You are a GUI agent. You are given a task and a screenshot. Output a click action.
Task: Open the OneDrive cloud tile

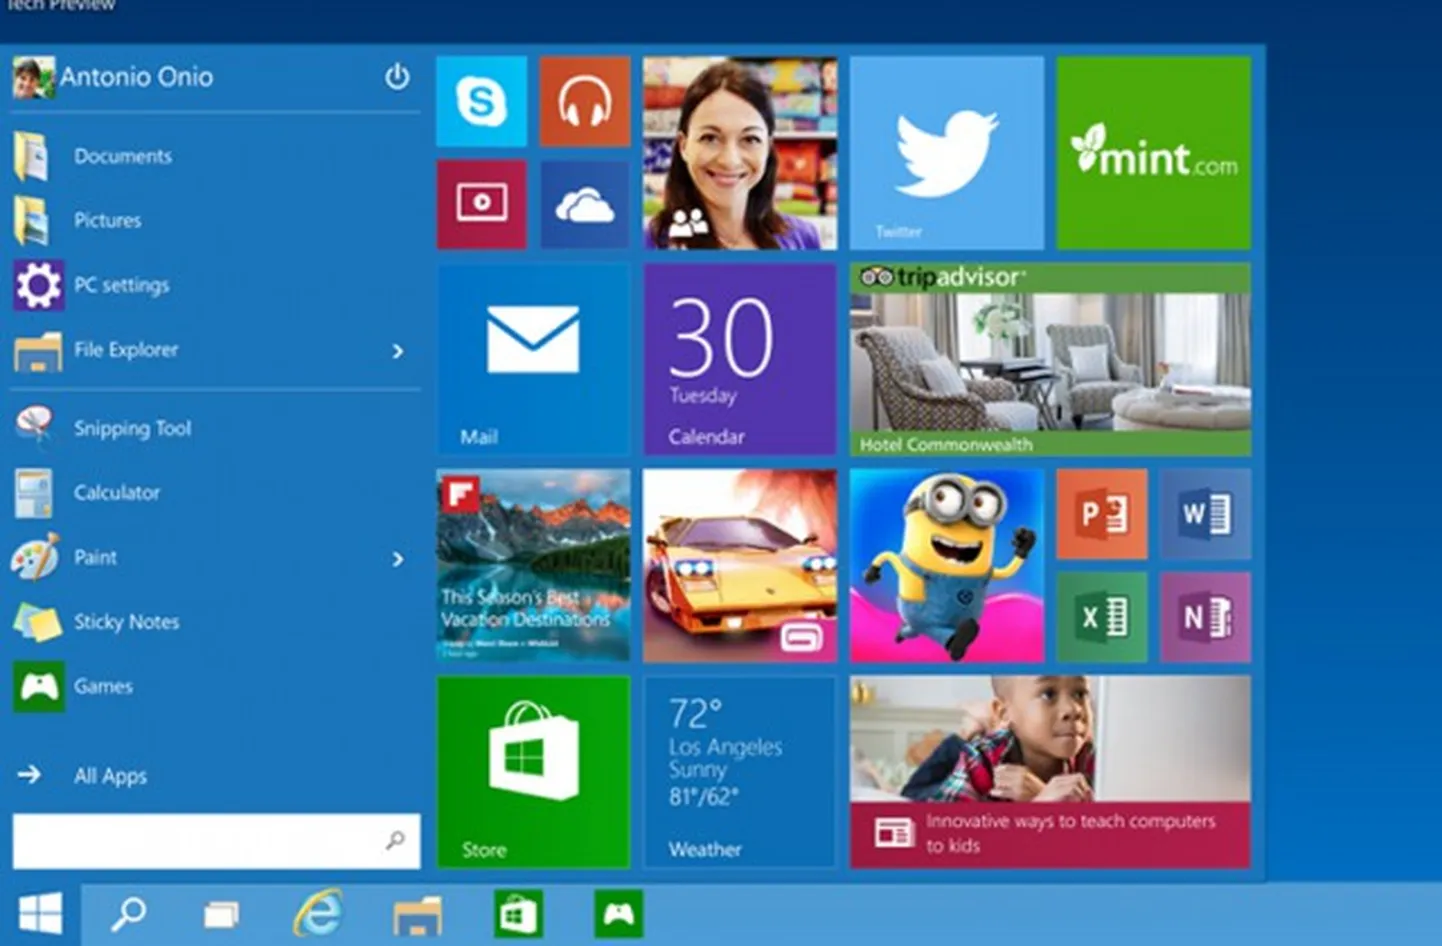pyautogui.click(x=585, y=204)
